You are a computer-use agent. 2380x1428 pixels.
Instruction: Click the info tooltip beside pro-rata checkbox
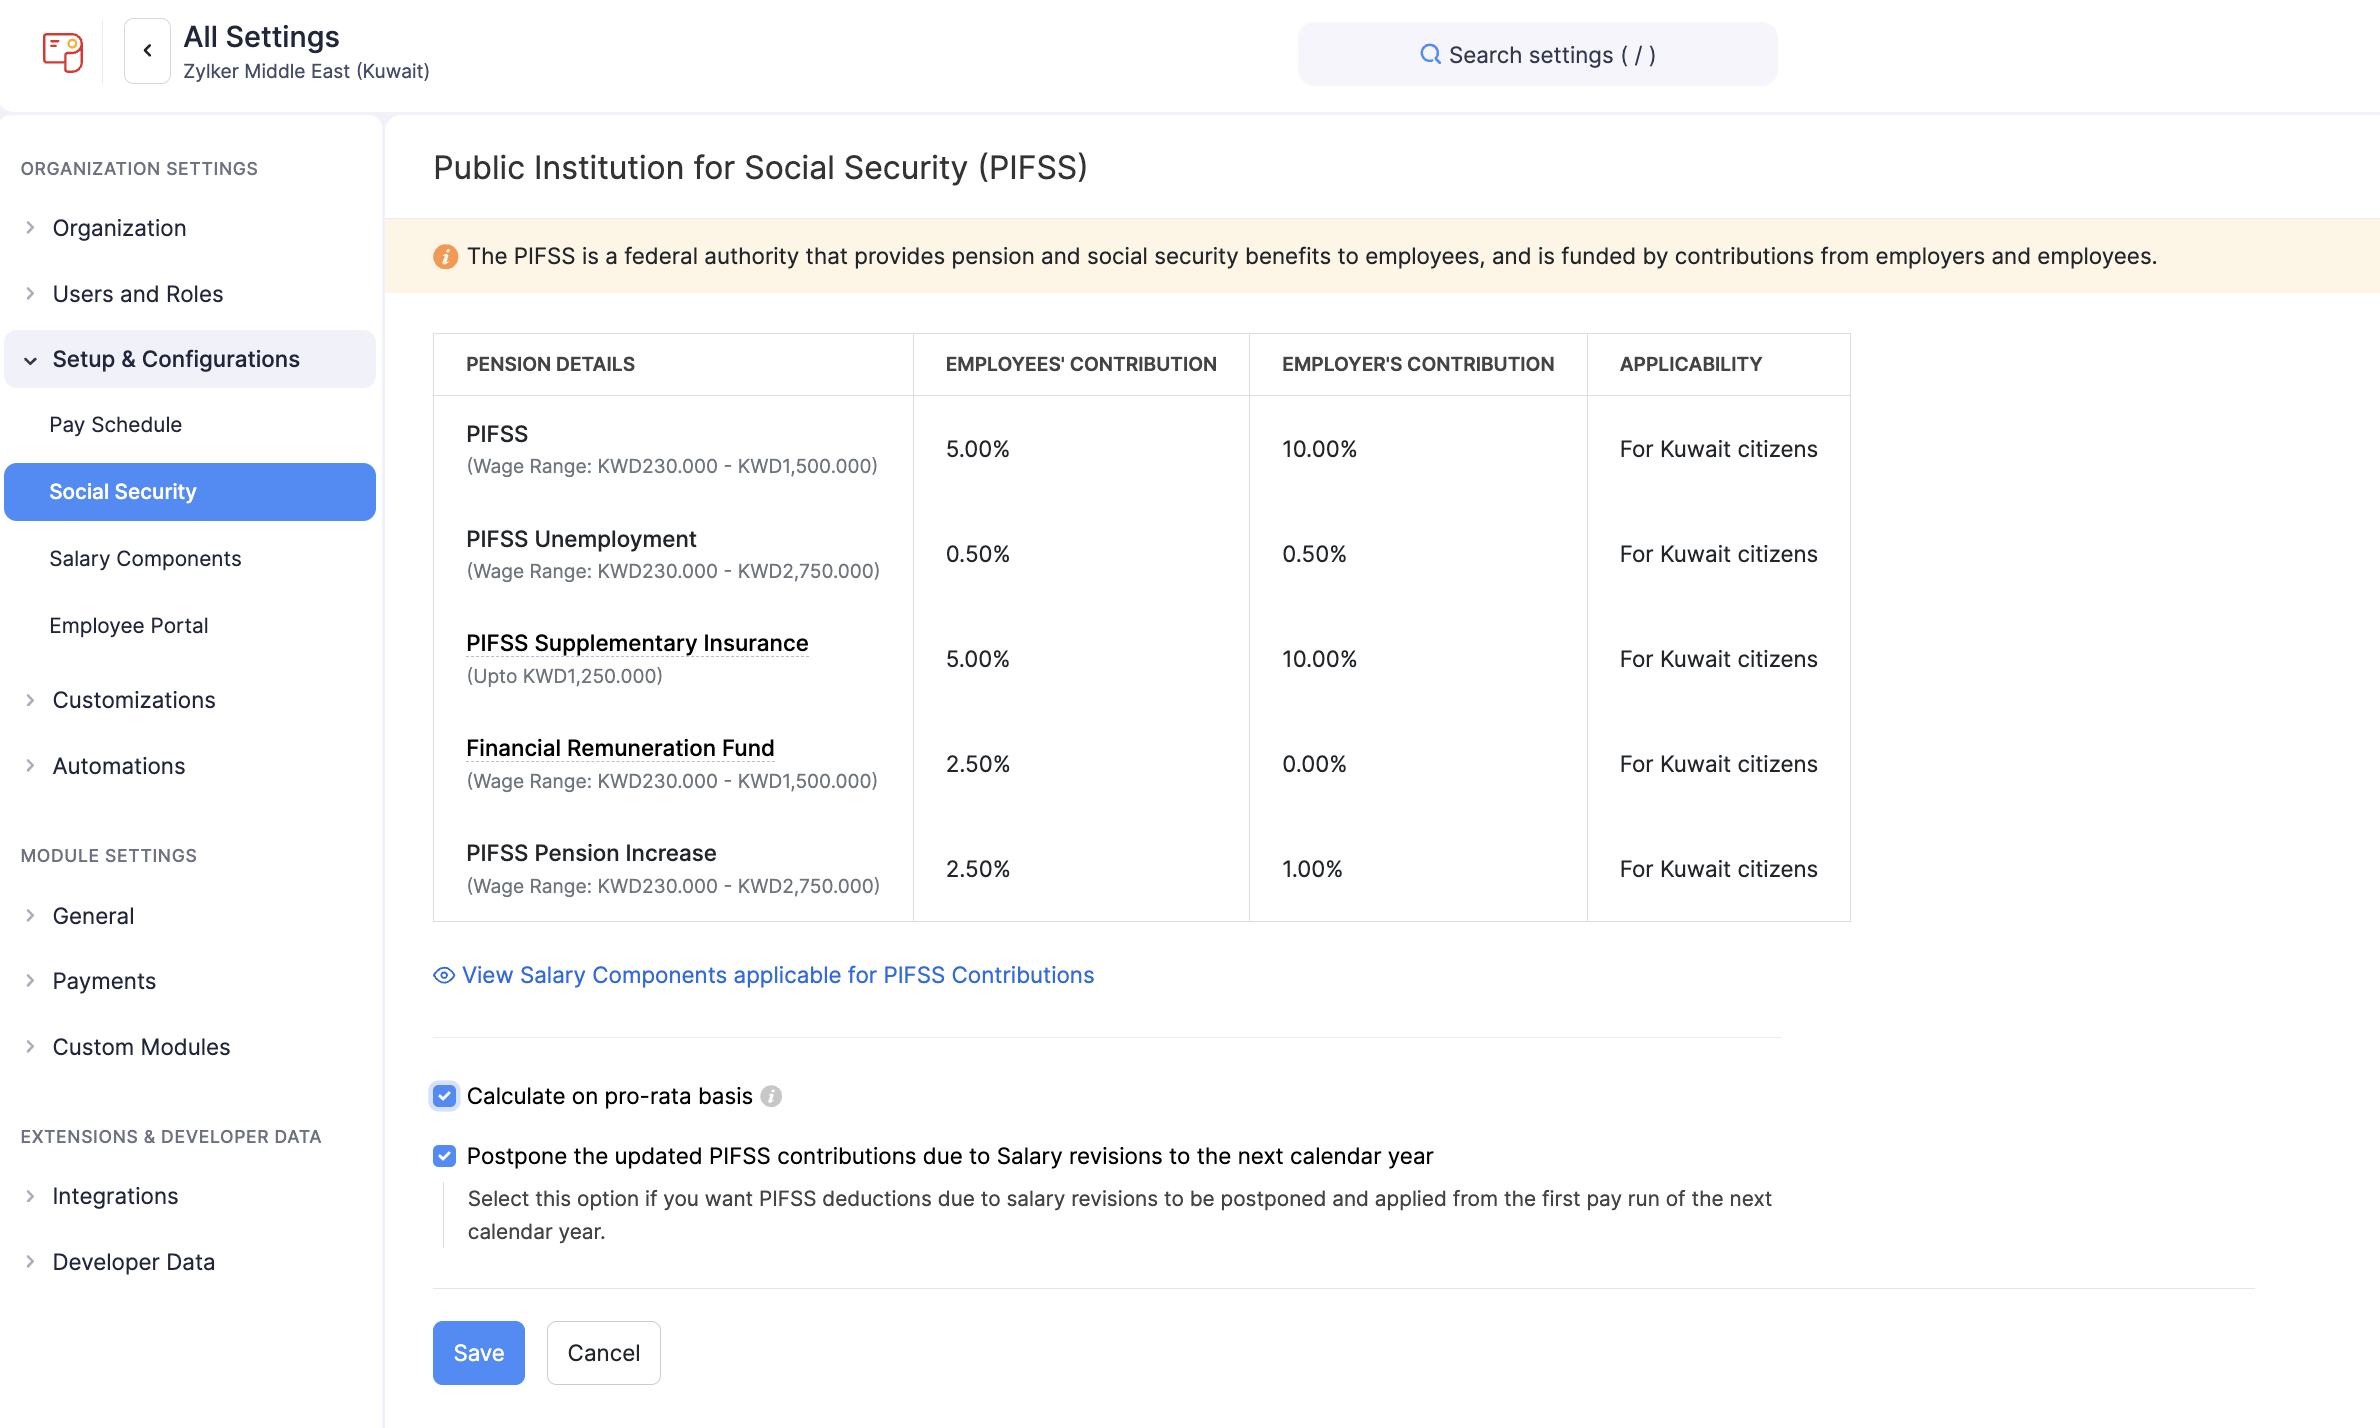[771, 1096]
